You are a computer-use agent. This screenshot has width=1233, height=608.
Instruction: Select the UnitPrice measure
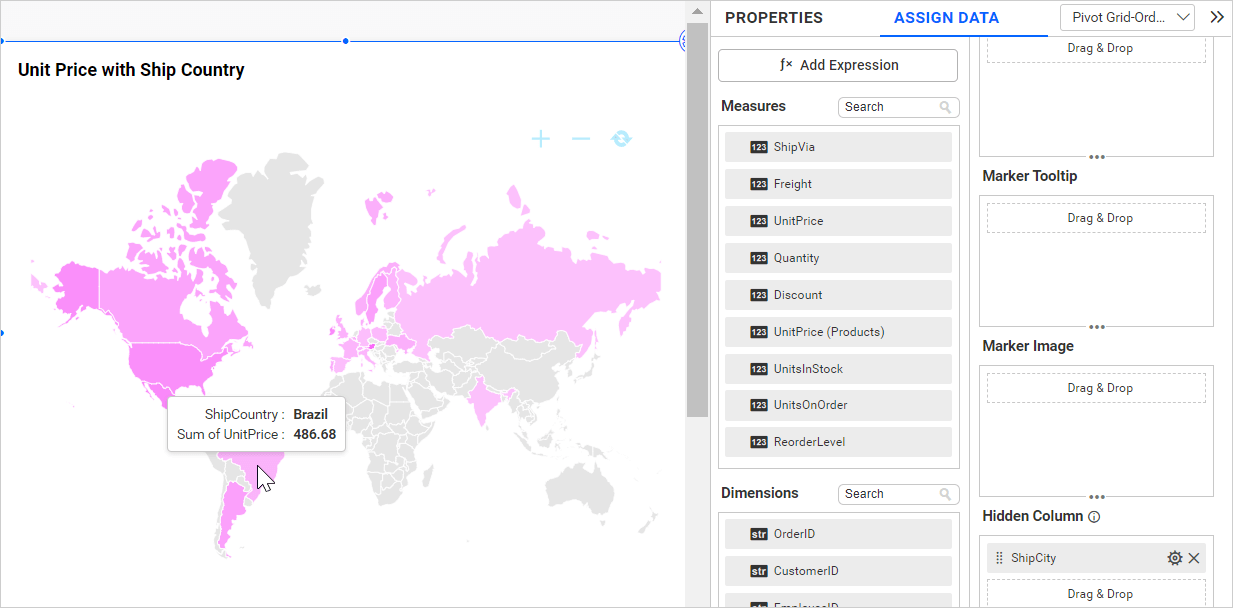tap(838, 221)
